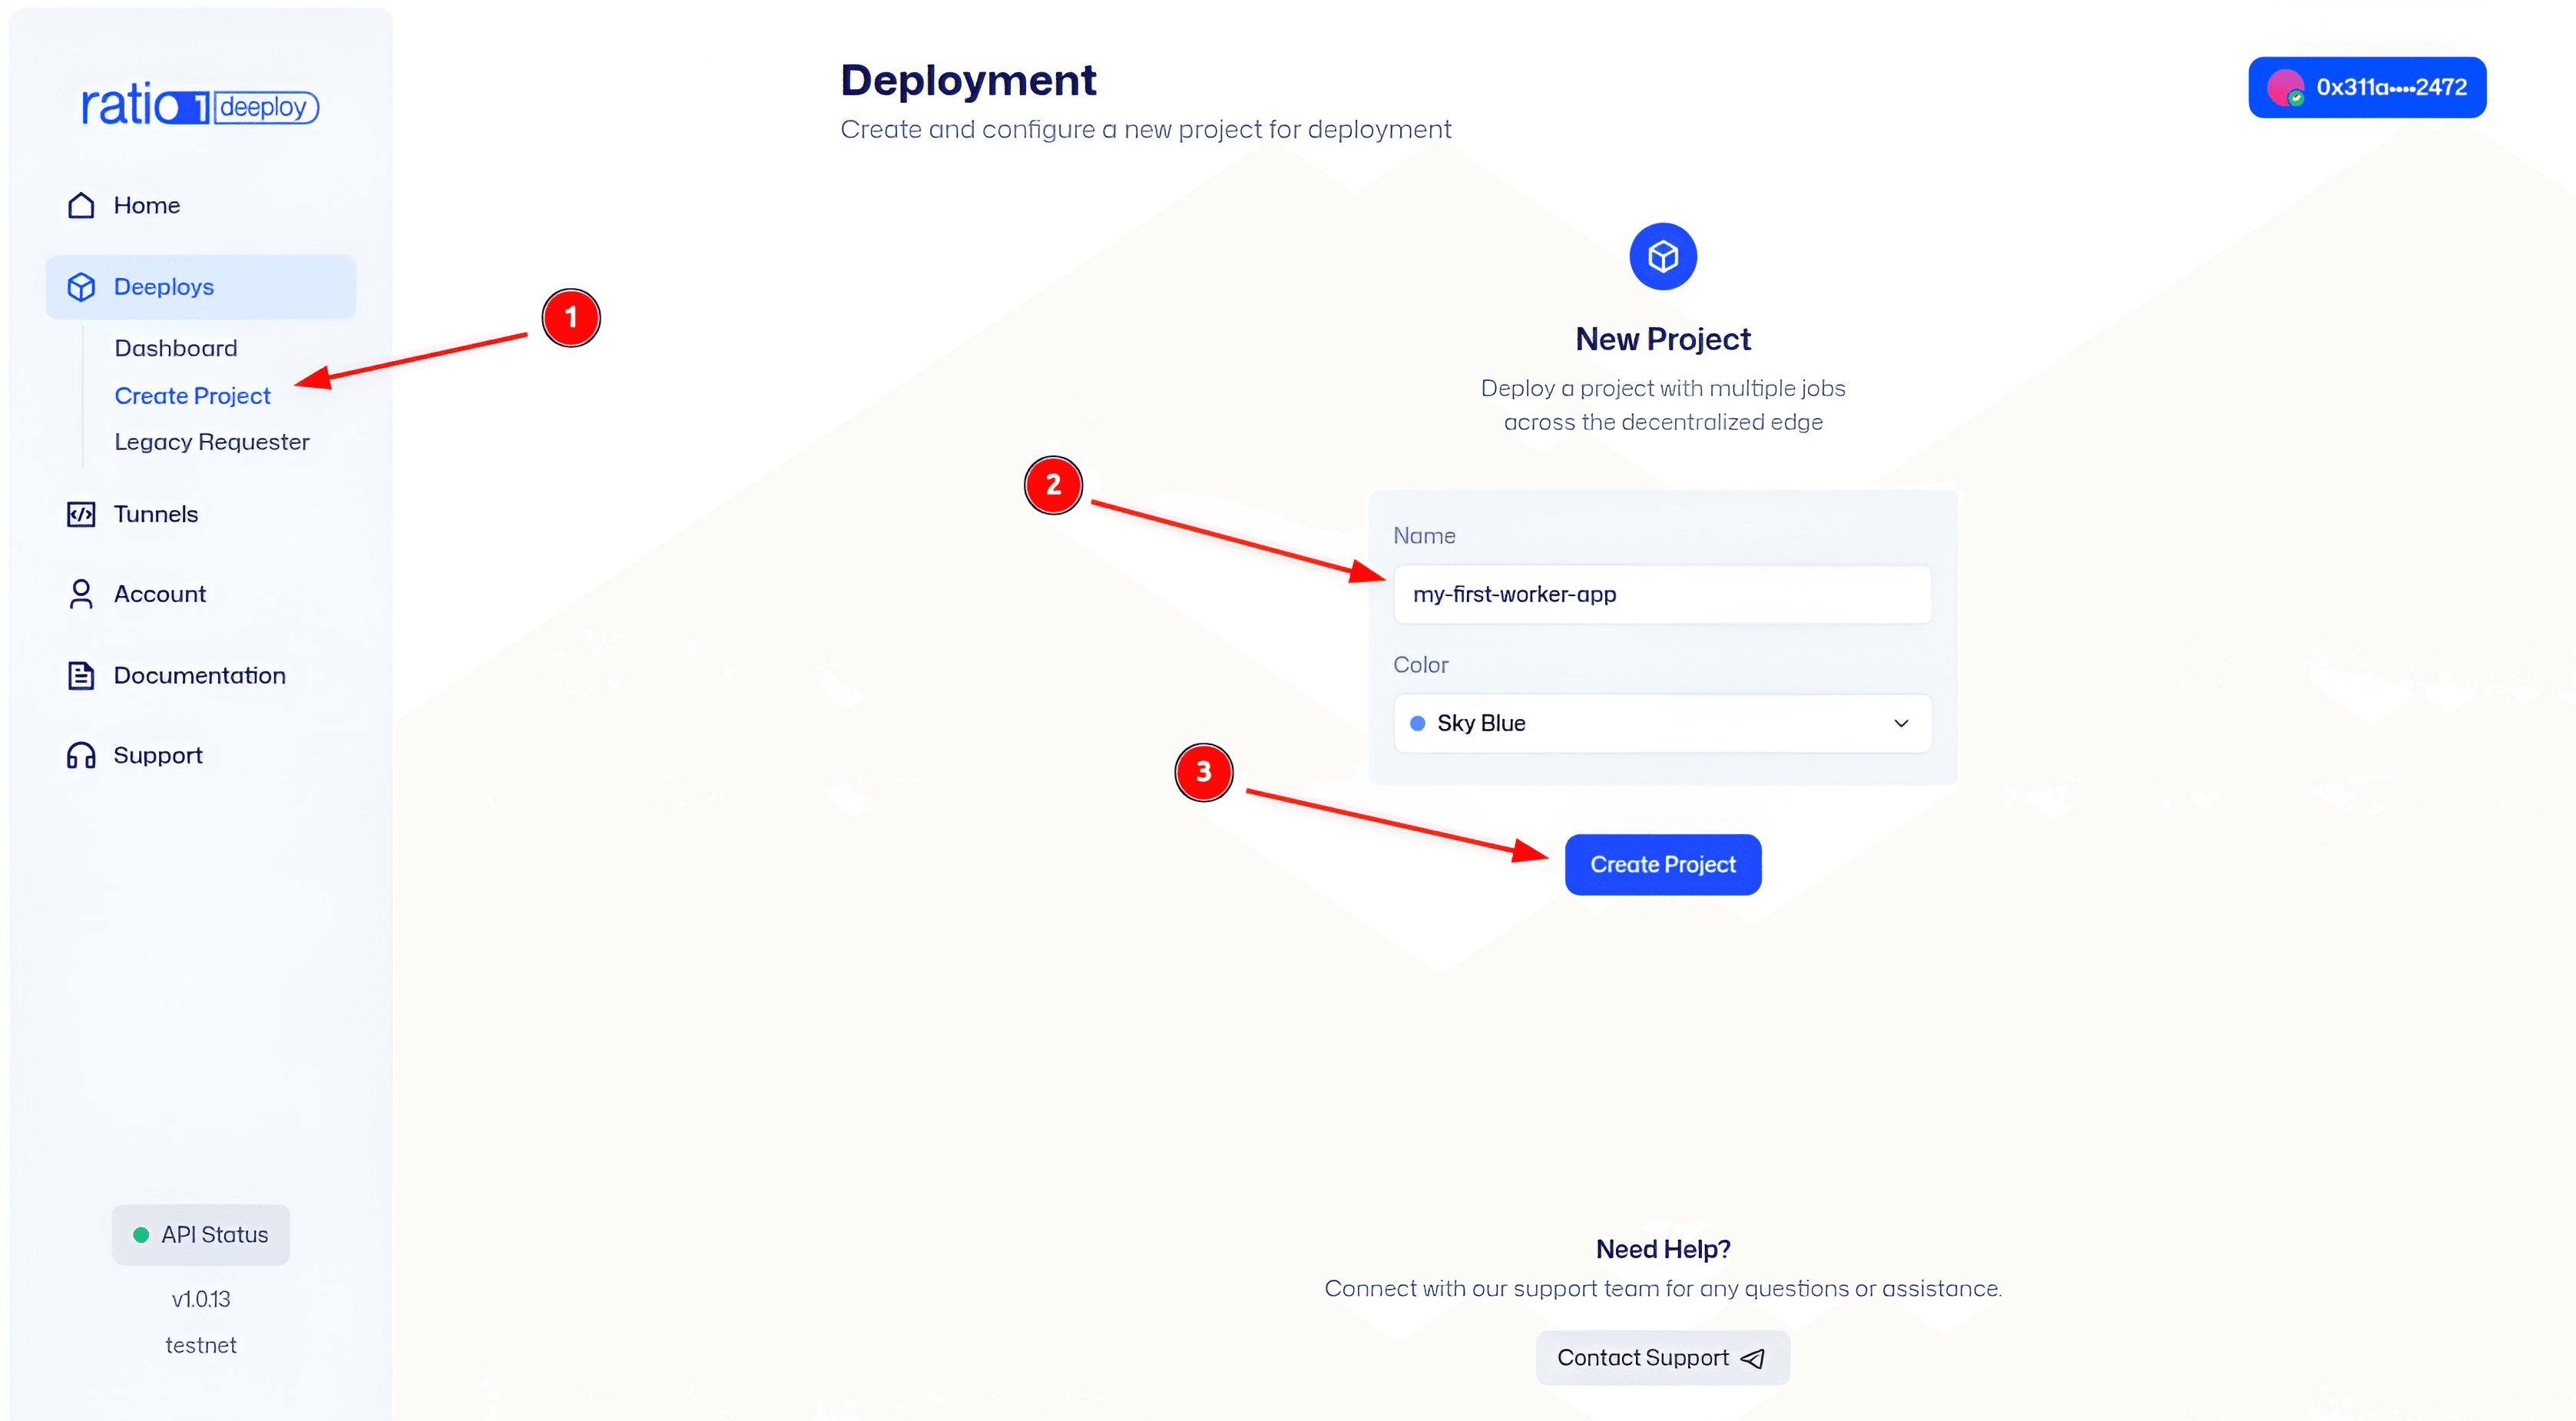Image resolution: width=2576 pixels, height=1421 pixels.
Task: Click the Account person icon
Action: coord(81,594)
